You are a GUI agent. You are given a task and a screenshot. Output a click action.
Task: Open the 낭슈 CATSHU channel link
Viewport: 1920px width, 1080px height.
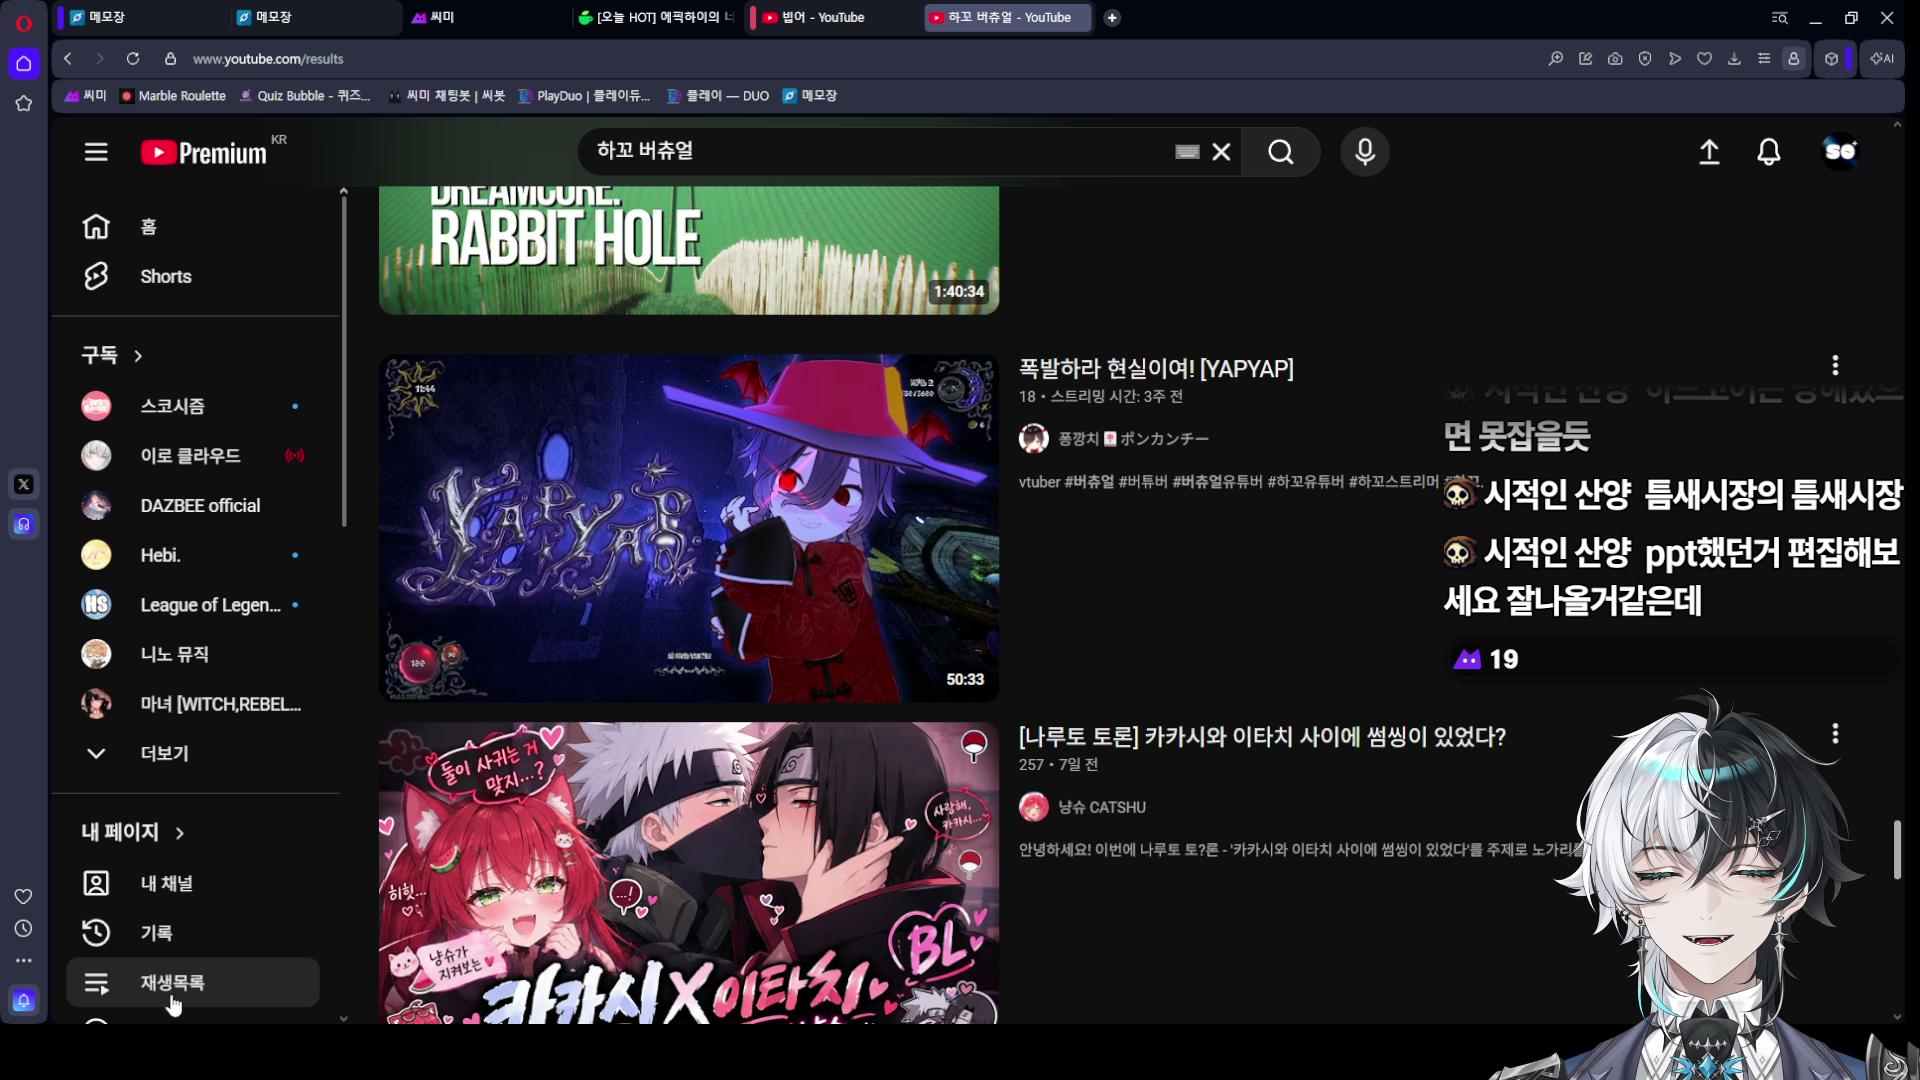pyautogui.click(x=1102, y=808)
